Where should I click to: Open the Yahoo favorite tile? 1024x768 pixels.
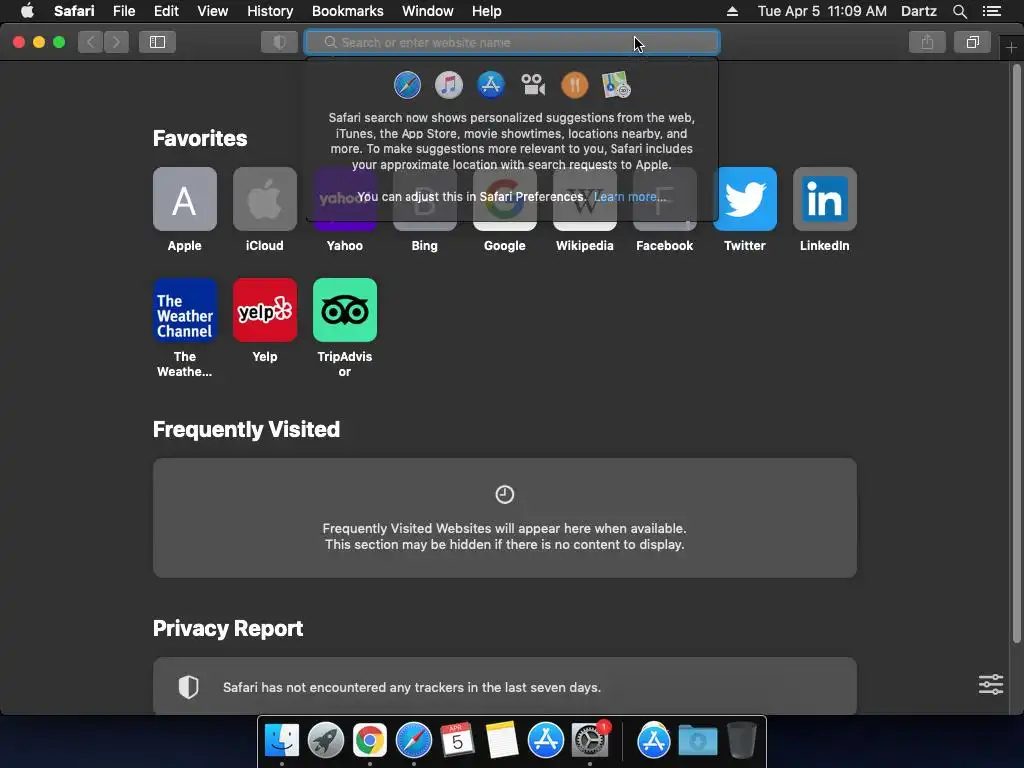coord(345,199)
